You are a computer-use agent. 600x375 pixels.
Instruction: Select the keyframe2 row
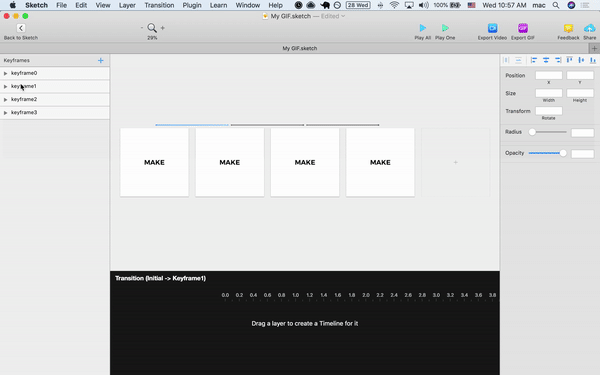click(x=55, y=99)
